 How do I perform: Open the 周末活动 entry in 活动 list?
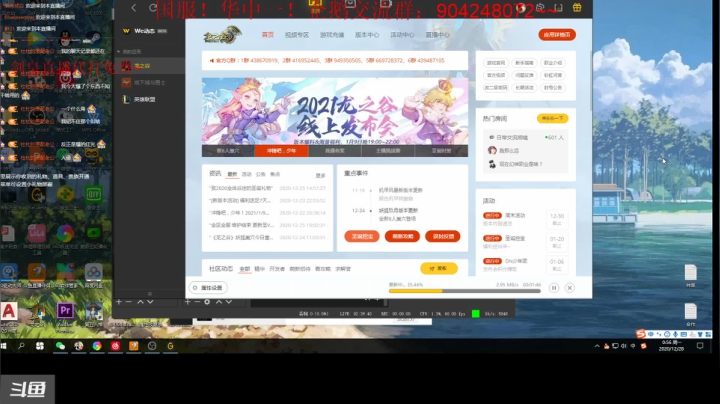click(524, 219)
